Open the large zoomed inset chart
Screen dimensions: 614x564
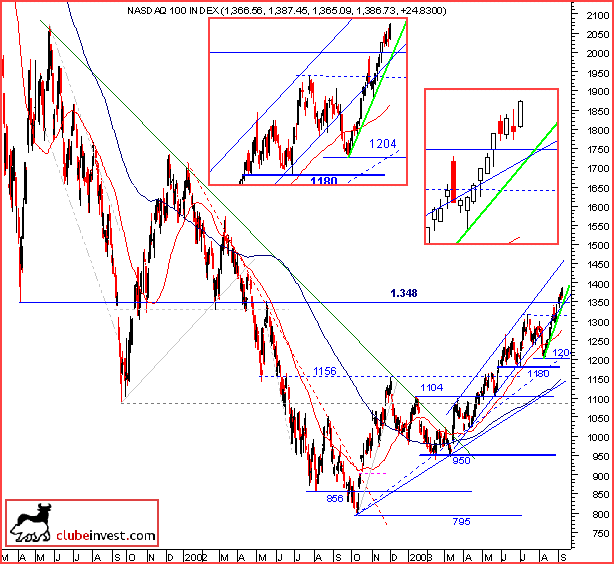click(308, 101)
